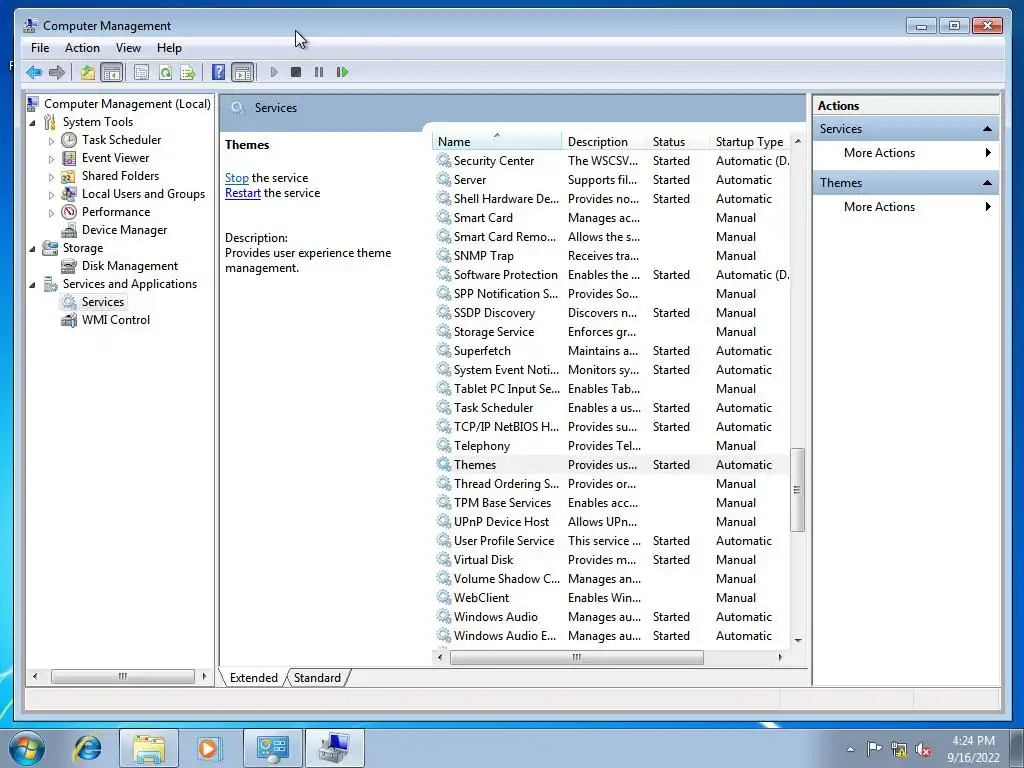This screenshot has width=1024, height=768.
Task: Select the Task Scheduler service row
Action: (x=611, y=408)
